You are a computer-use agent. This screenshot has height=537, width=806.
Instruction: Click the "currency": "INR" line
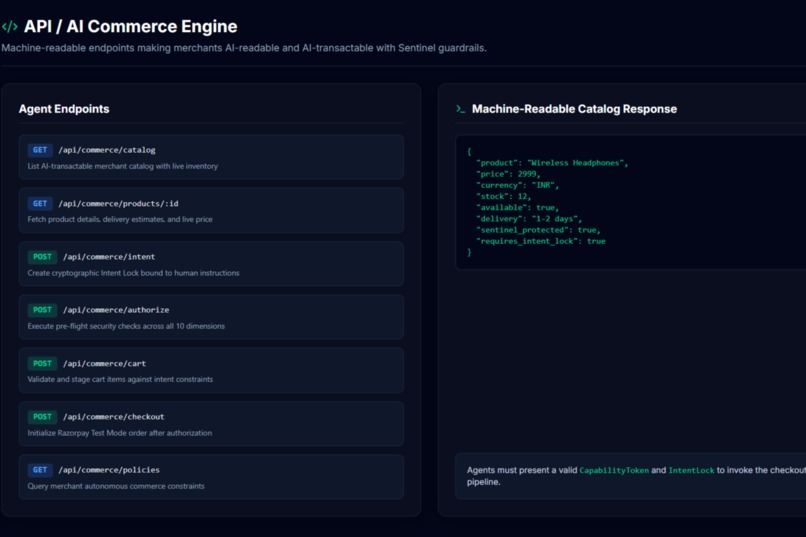coord(517,186)
